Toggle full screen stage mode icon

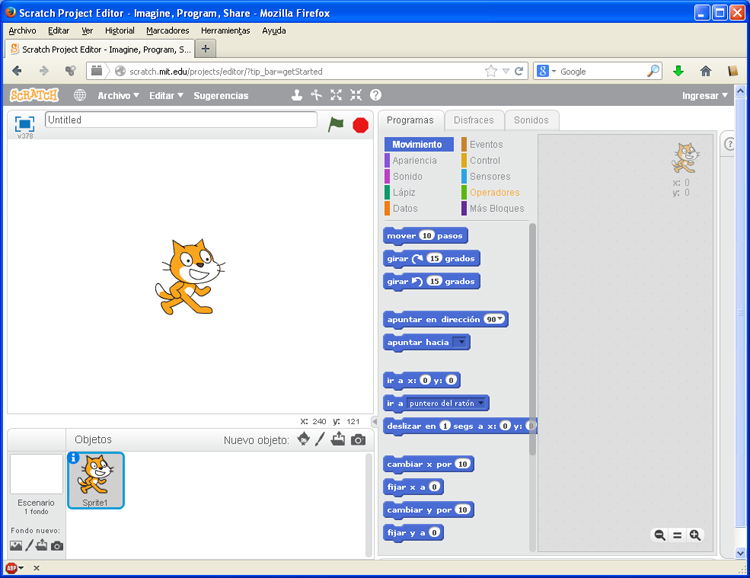point(24,124)
